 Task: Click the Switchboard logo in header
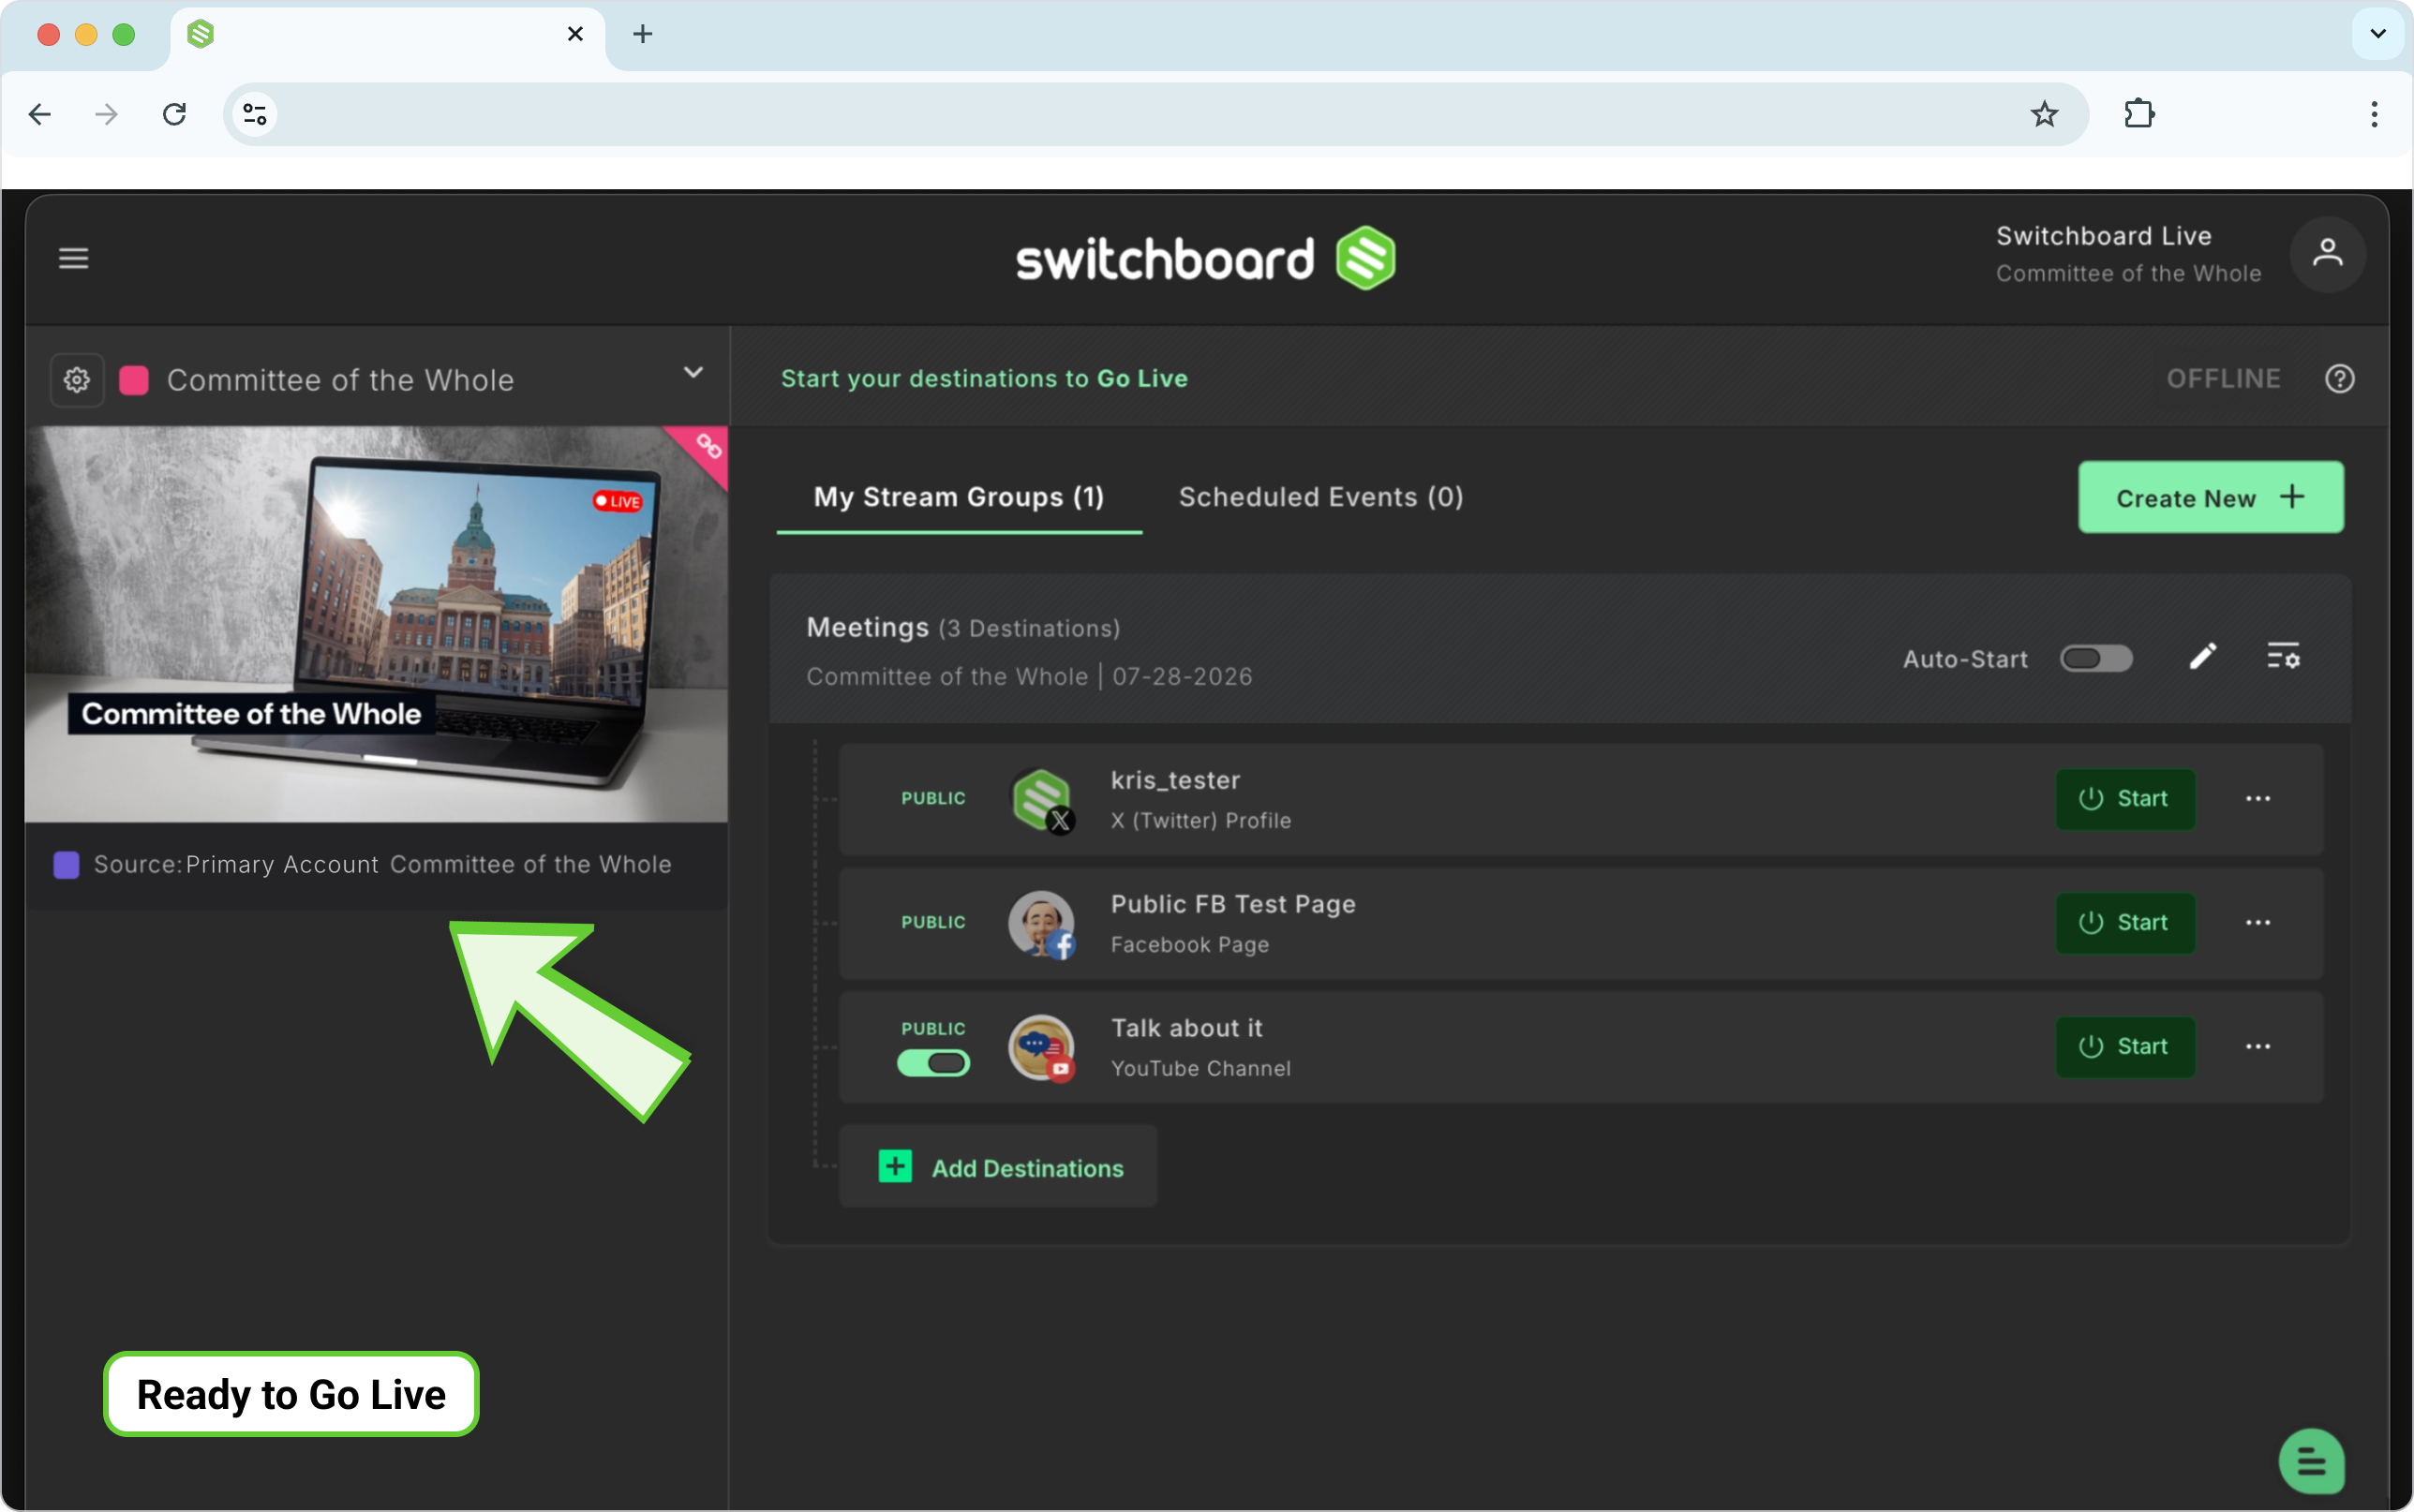click(1205, 258)
